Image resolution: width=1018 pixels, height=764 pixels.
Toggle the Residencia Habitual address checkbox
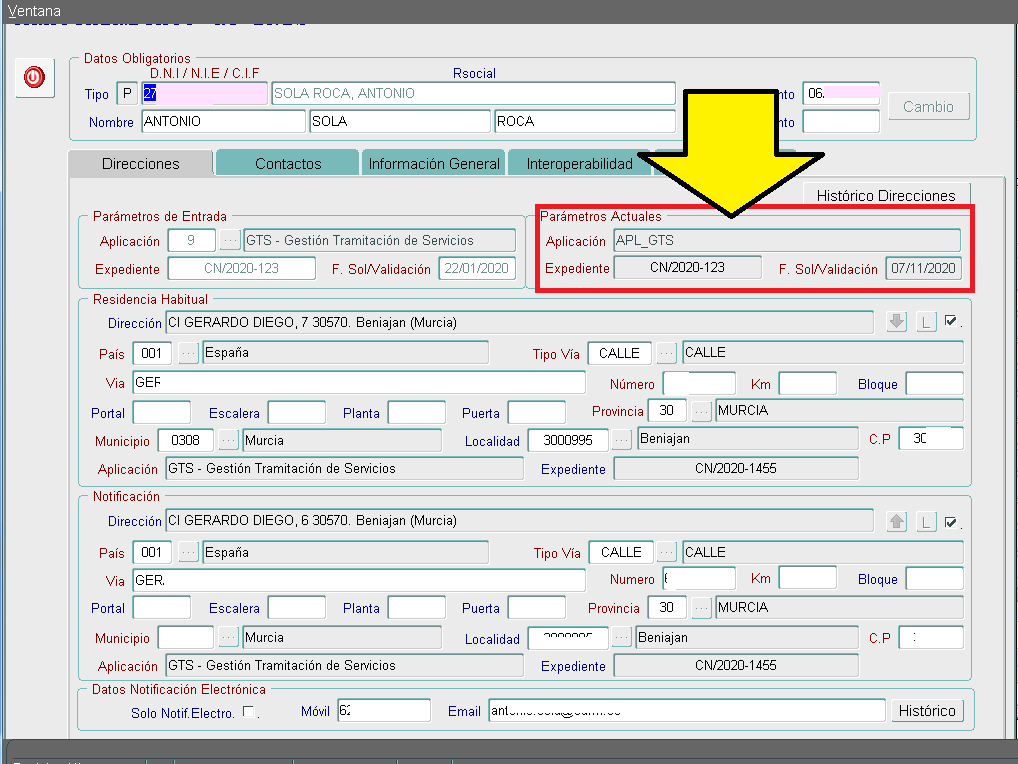(x=950, y=321)
